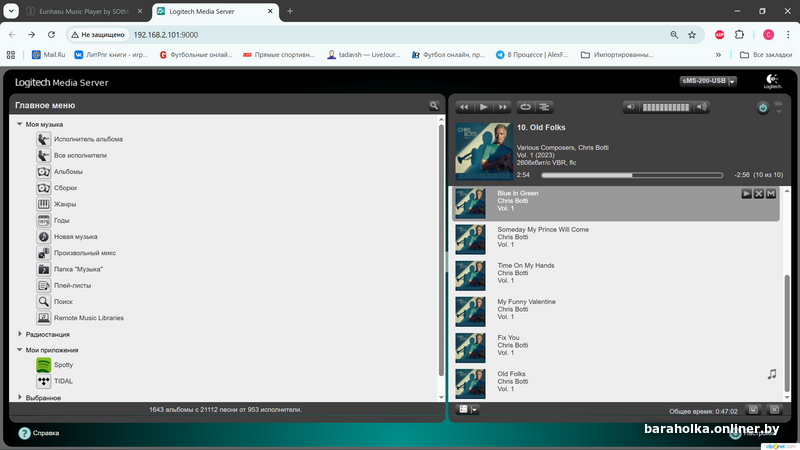This screenshot has width=800, height=450.
Task: Open the New Music (Новая музыка) icon
Action: (43, 237)
